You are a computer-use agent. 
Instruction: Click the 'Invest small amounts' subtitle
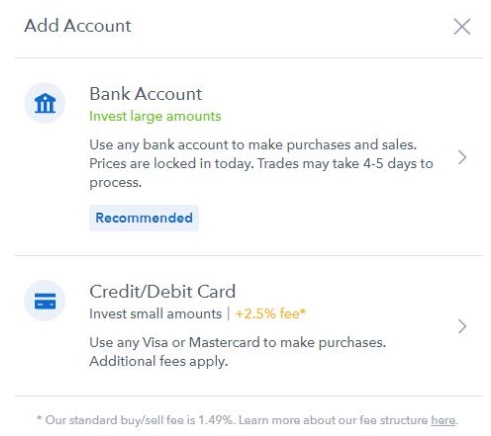pyautogui.click(x=155, y=314)
